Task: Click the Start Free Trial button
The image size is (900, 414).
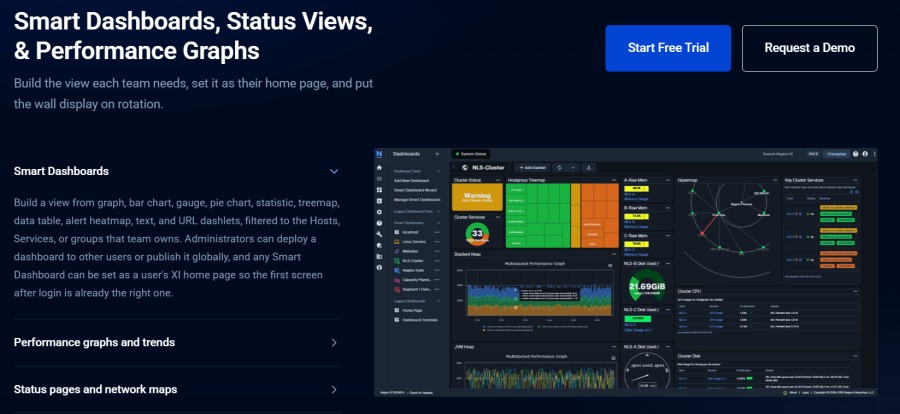Action: (668, 48)
